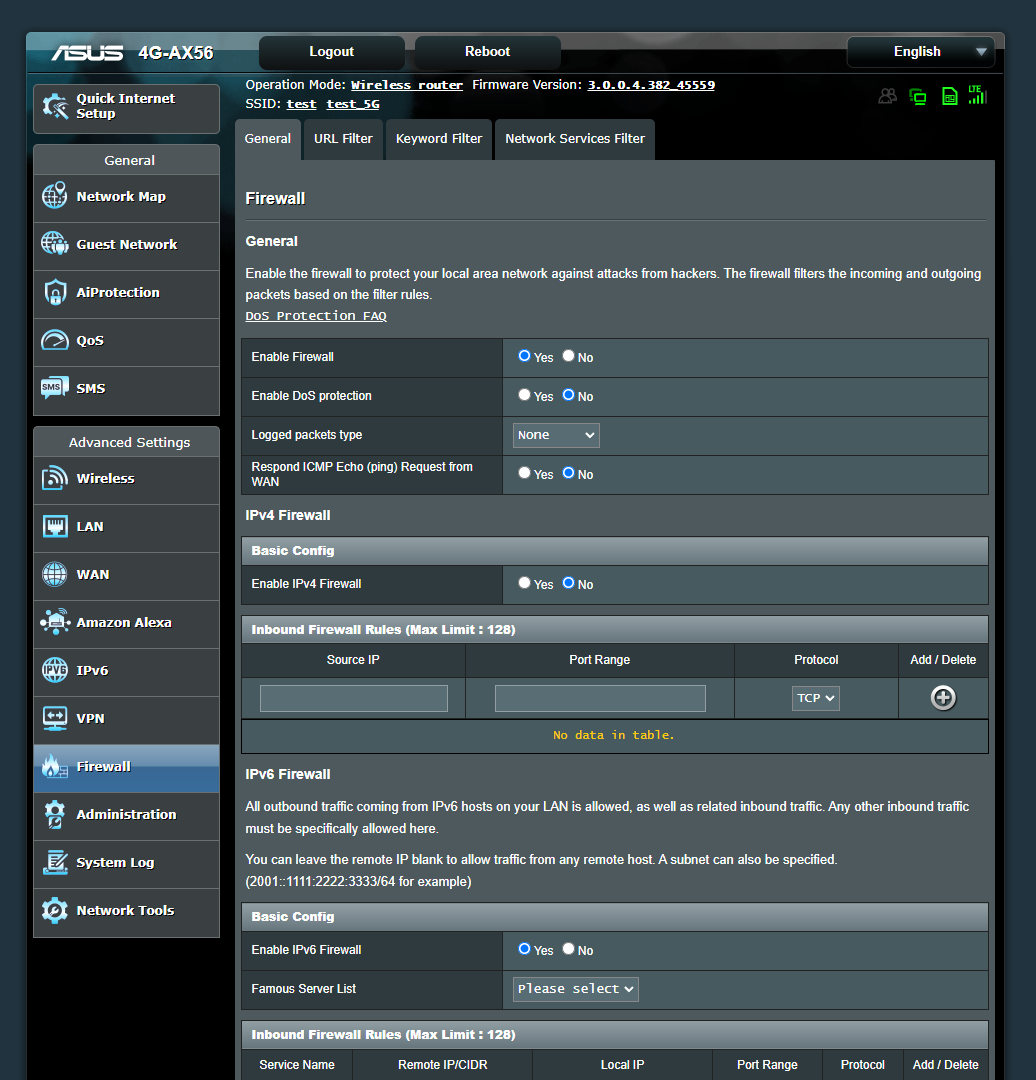Click the Network Tools icon
Viewport: 1036px width, 1080px height.
[54, 910]
